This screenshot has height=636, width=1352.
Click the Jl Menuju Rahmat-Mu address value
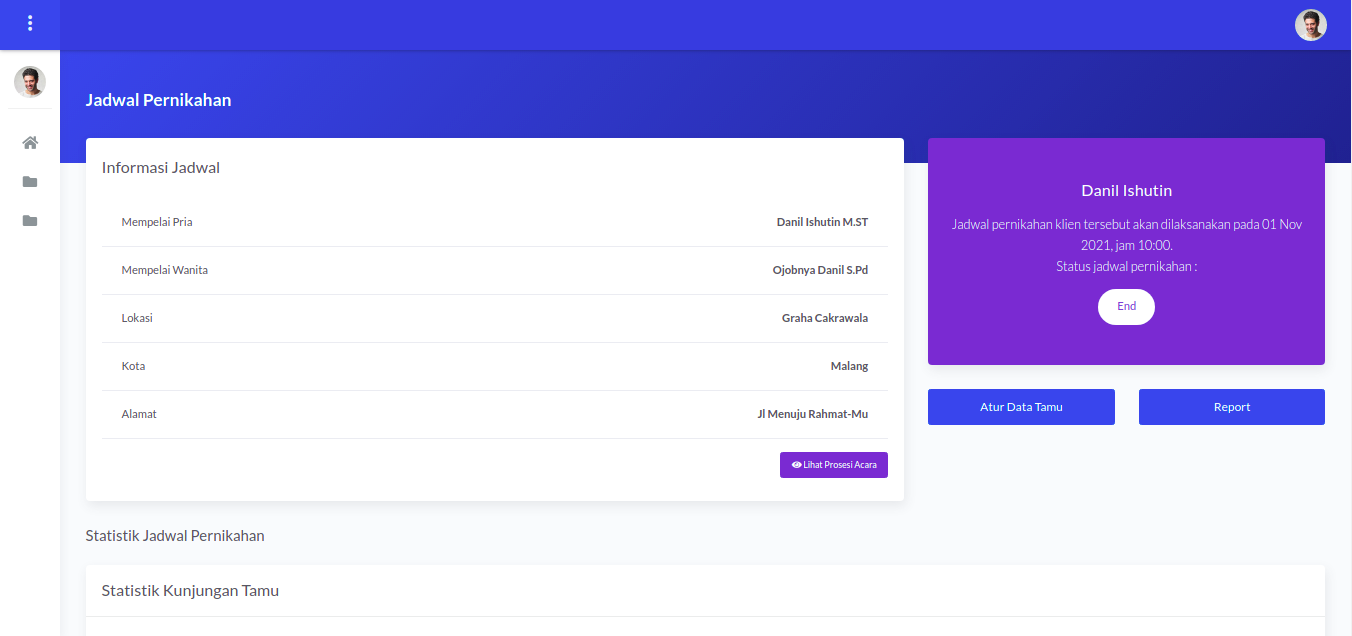[812, 414]
